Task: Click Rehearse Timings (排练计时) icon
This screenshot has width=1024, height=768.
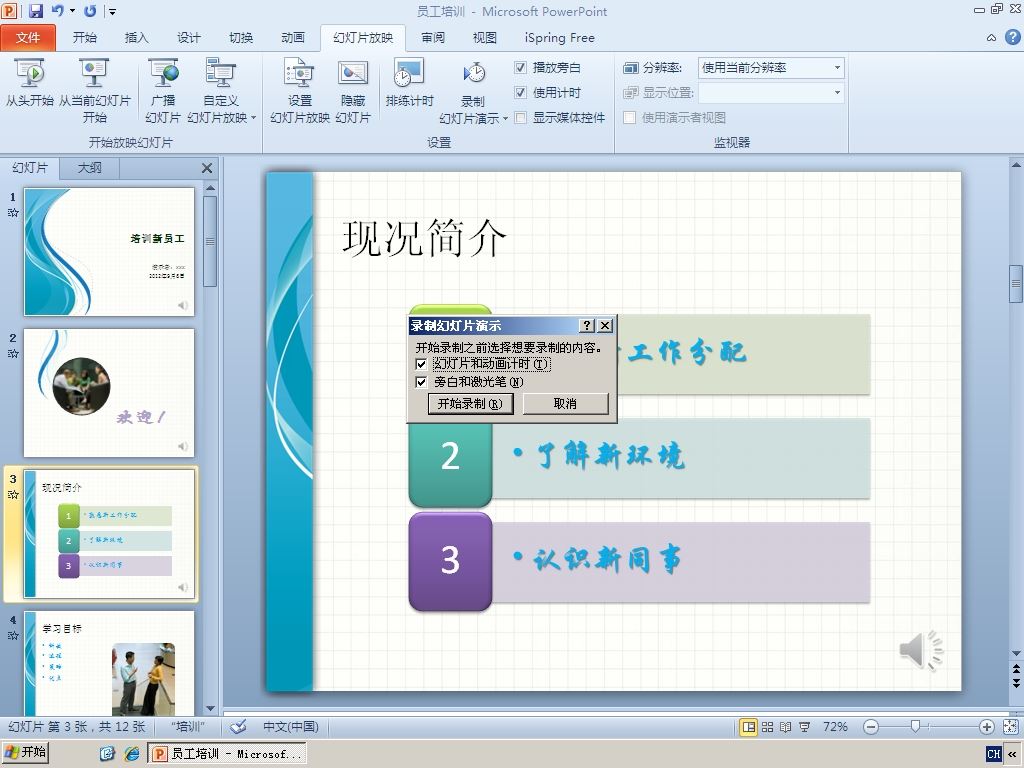Action: (x=409, y=82)
